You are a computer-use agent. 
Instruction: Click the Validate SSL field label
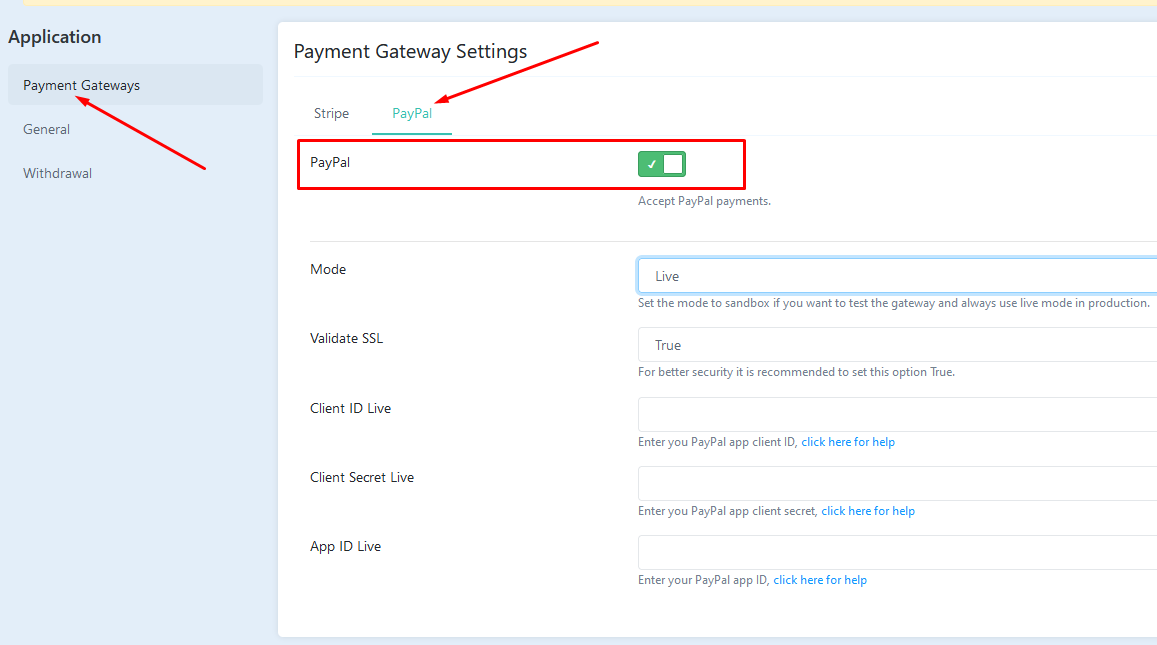(x=346, y=339)
